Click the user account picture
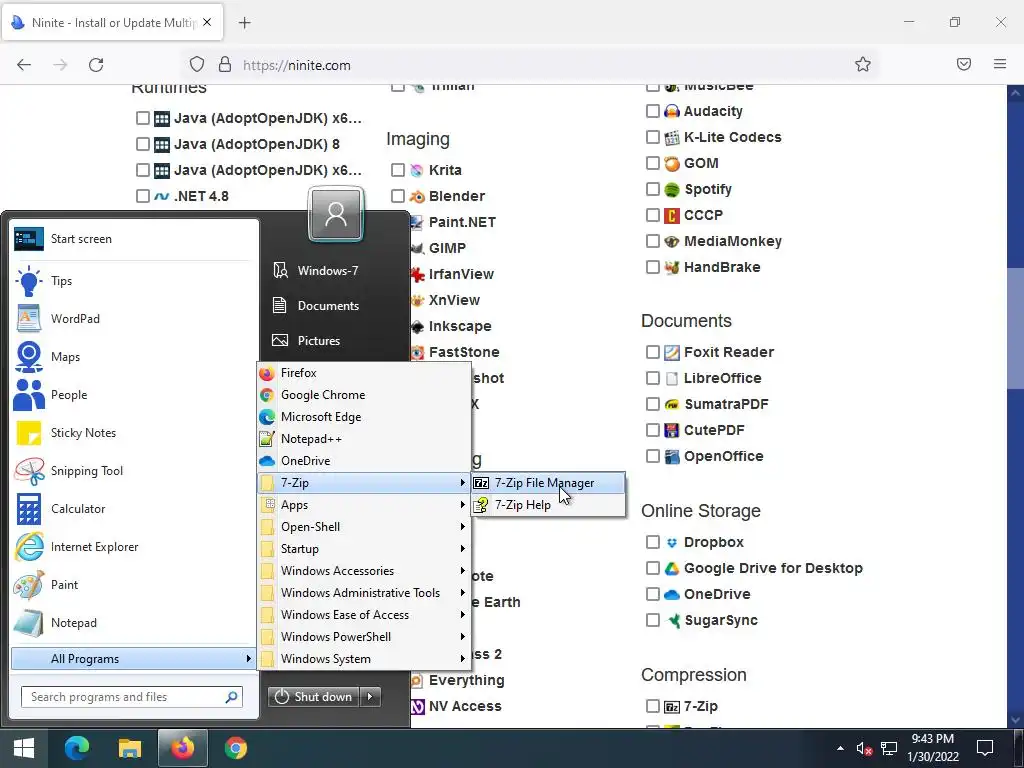Image resolution: width=1024 pixels, height=768 pixels. (336, 214)
